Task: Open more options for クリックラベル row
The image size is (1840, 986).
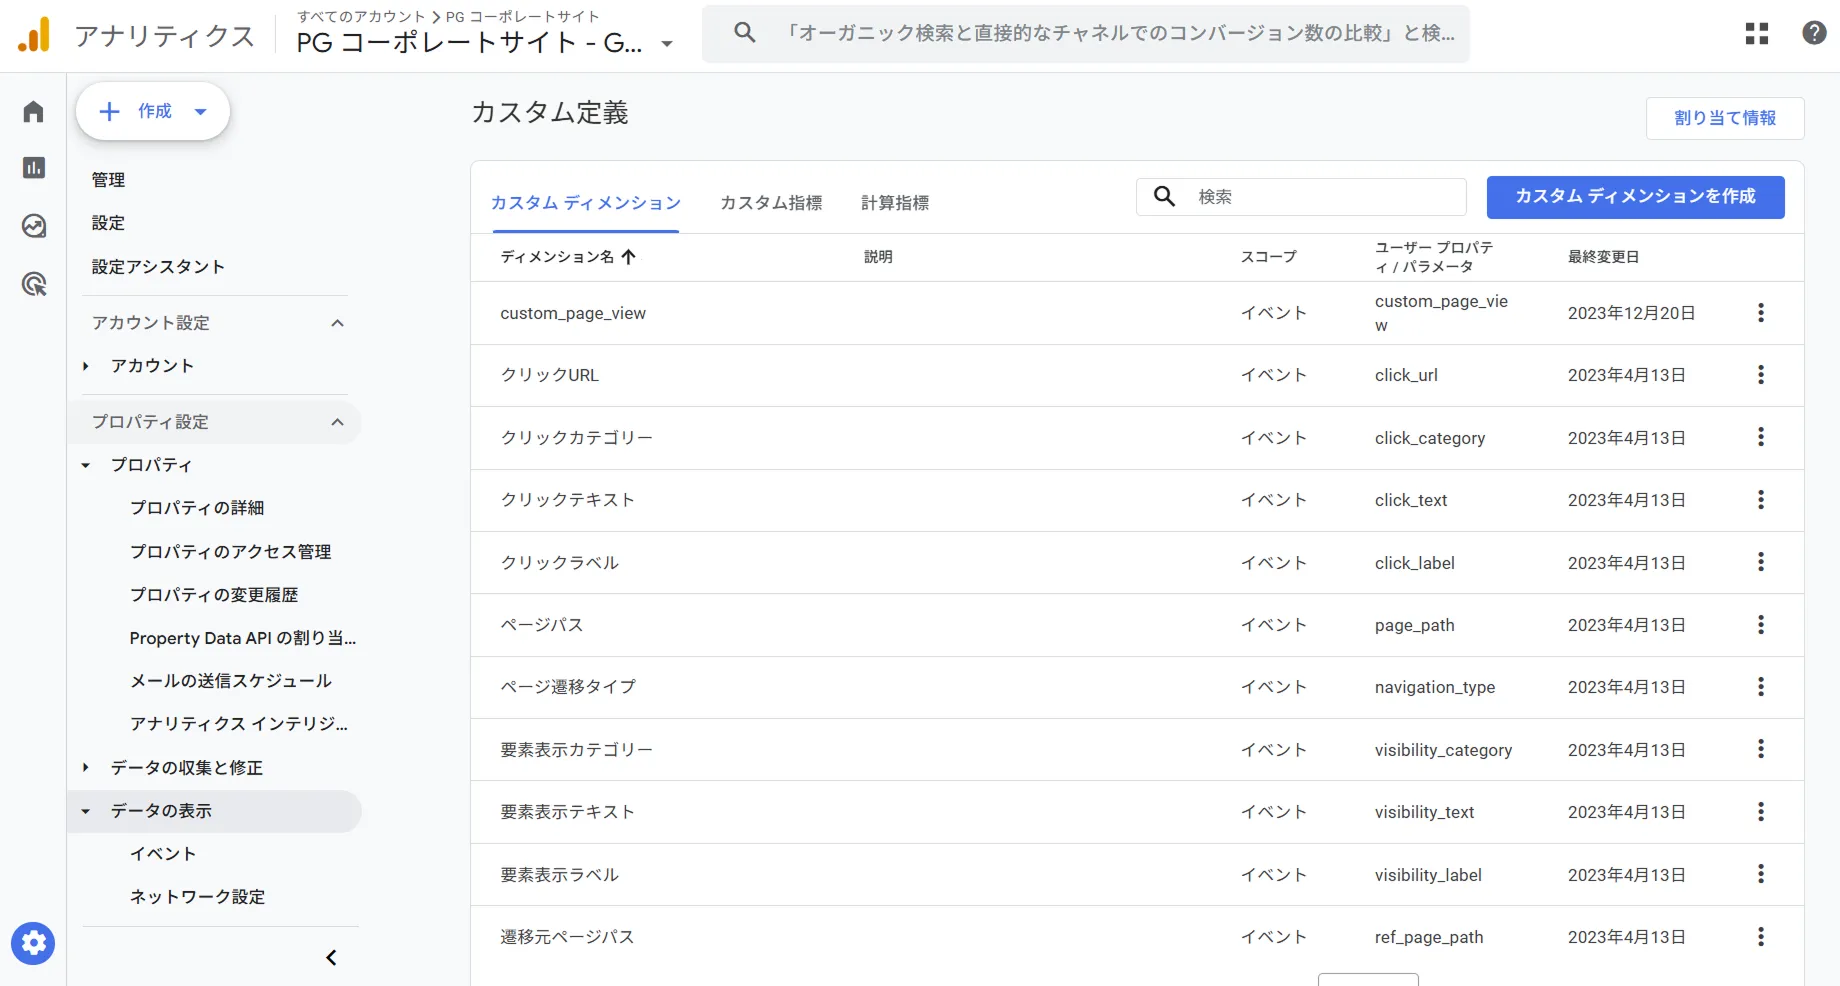Action: tap(1761, 562)
